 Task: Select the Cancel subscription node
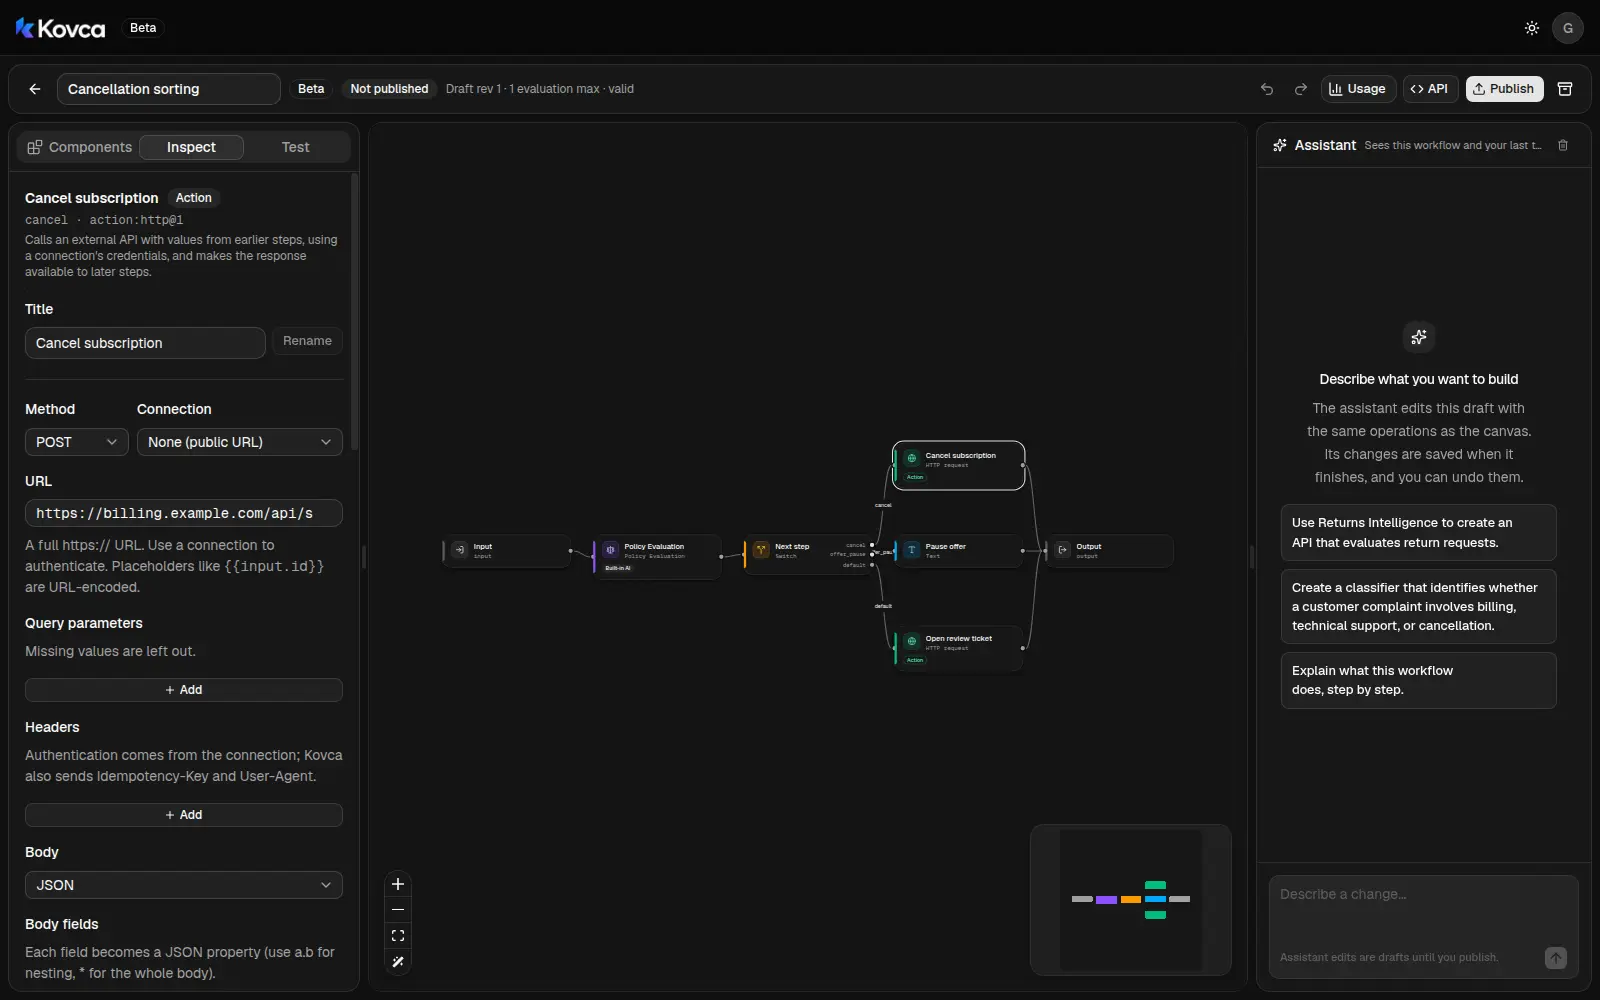(x=959, y=465)
